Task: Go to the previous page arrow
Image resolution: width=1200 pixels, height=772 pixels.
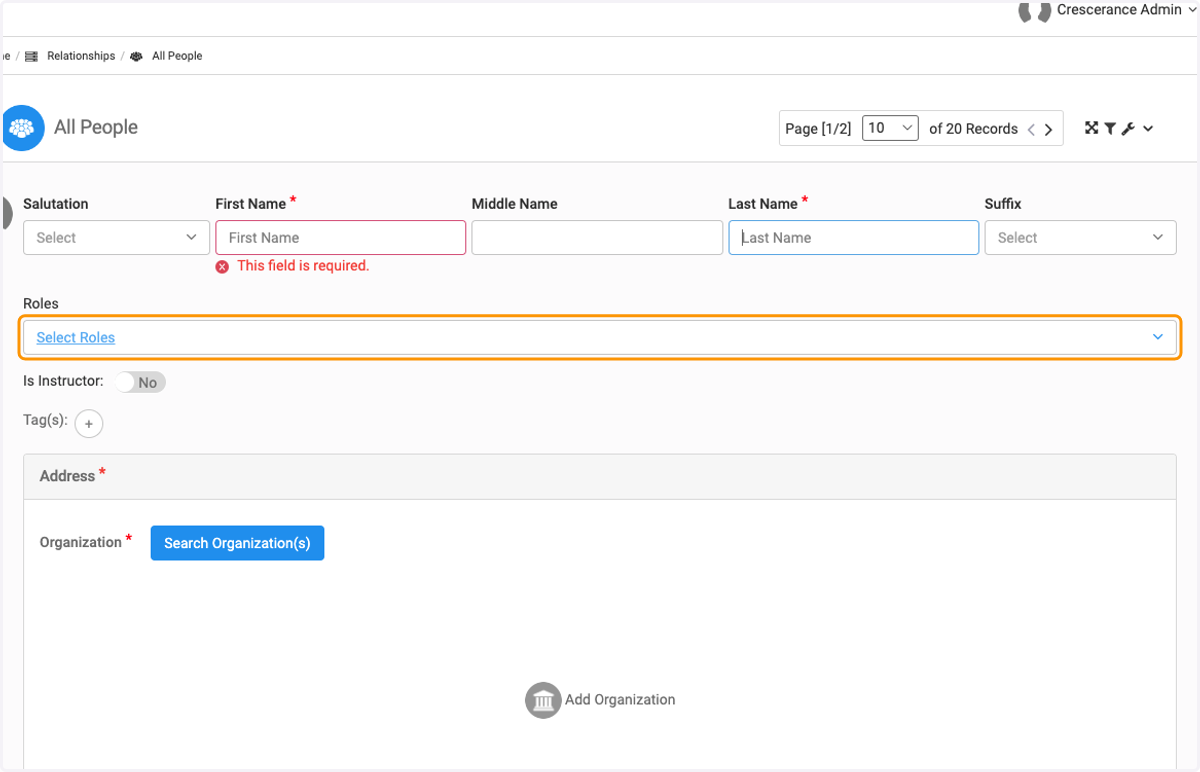Action: tap(1031, 129)
